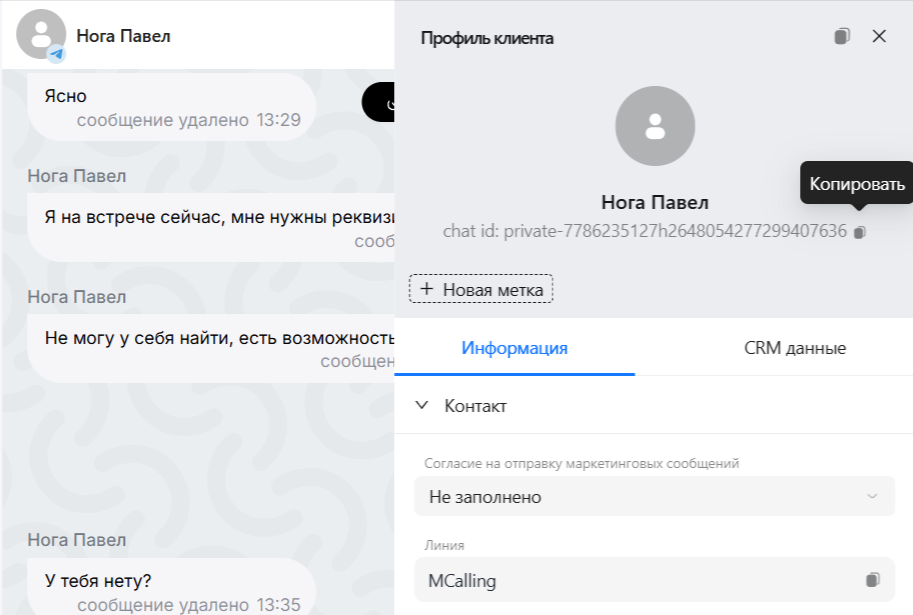Copy the MCalling line value

[872, 580]
